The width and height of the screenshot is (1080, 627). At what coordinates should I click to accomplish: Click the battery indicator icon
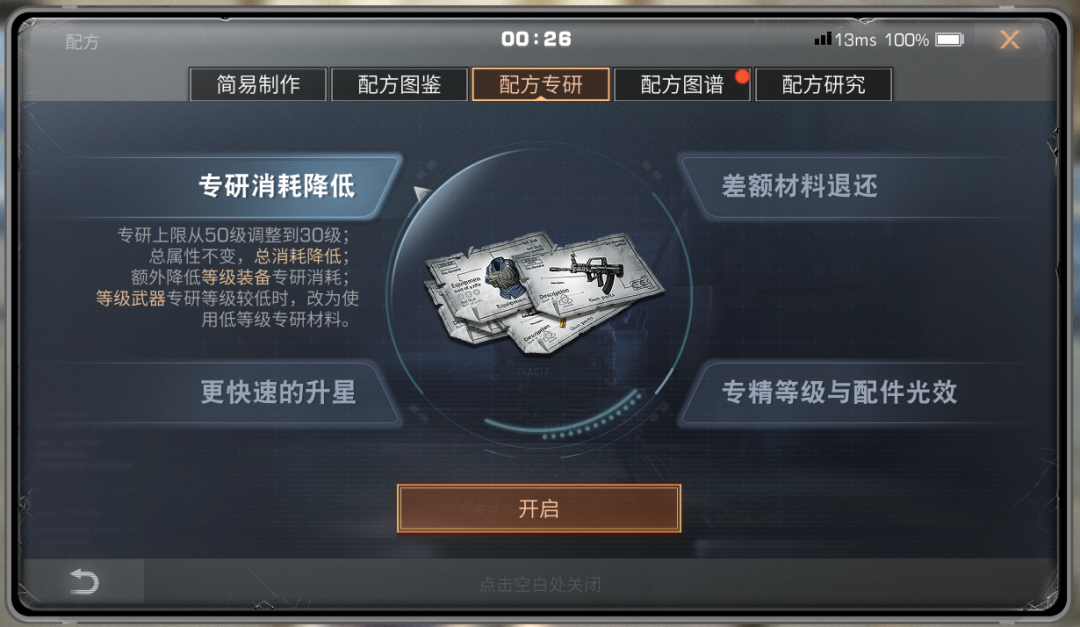coord(949,40)
